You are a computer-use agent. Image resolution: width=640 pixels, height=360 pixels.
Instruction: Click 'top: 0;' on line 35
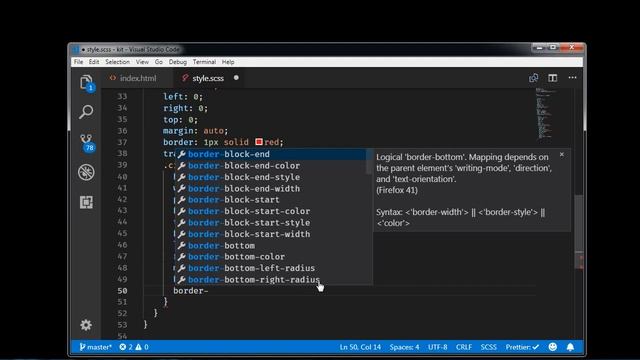180,120
